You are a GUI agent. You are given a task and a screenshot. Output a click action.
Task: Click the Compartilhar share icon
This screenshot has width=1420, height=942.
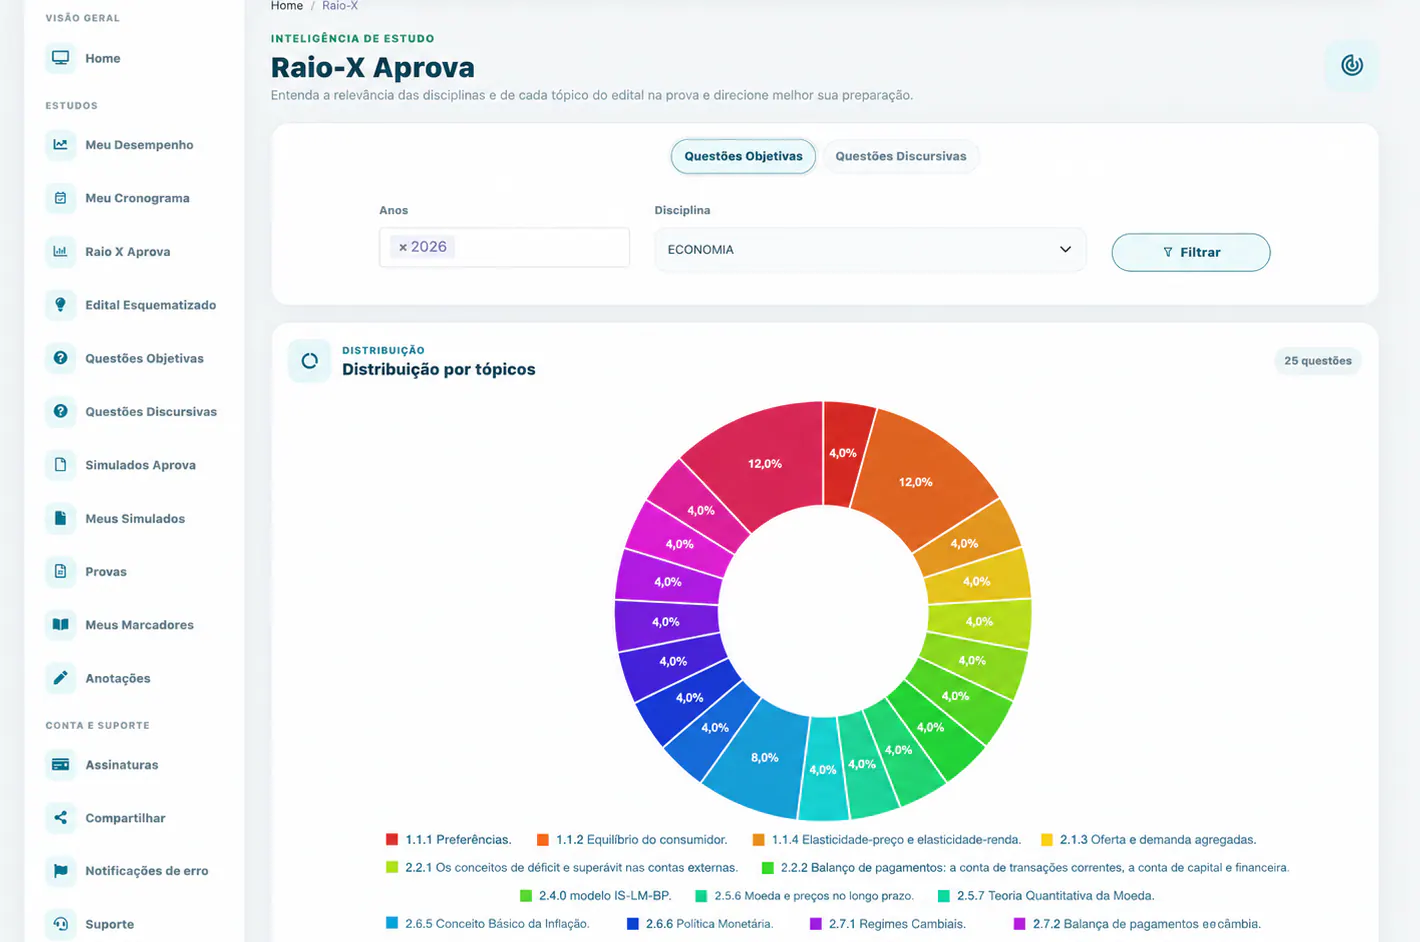pyautogui.click(x=60, y=818)
